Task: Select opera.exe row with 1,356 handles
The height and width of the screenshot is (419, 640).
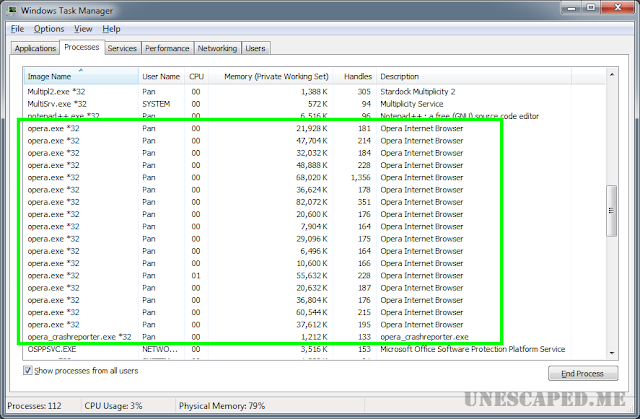Action: click(314, 177)
